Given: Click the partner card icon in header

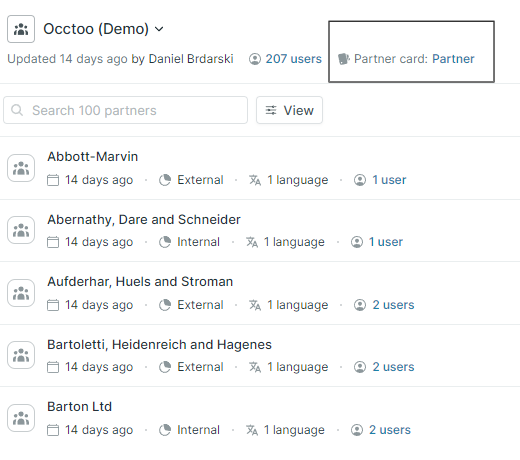Looking at the screenshot, I should click(344, 59).
